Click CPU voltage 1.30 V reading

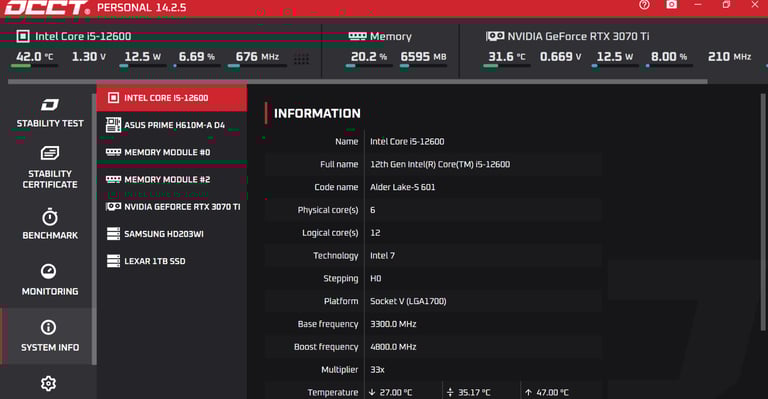pyautogui.click(x=89, y=57)
